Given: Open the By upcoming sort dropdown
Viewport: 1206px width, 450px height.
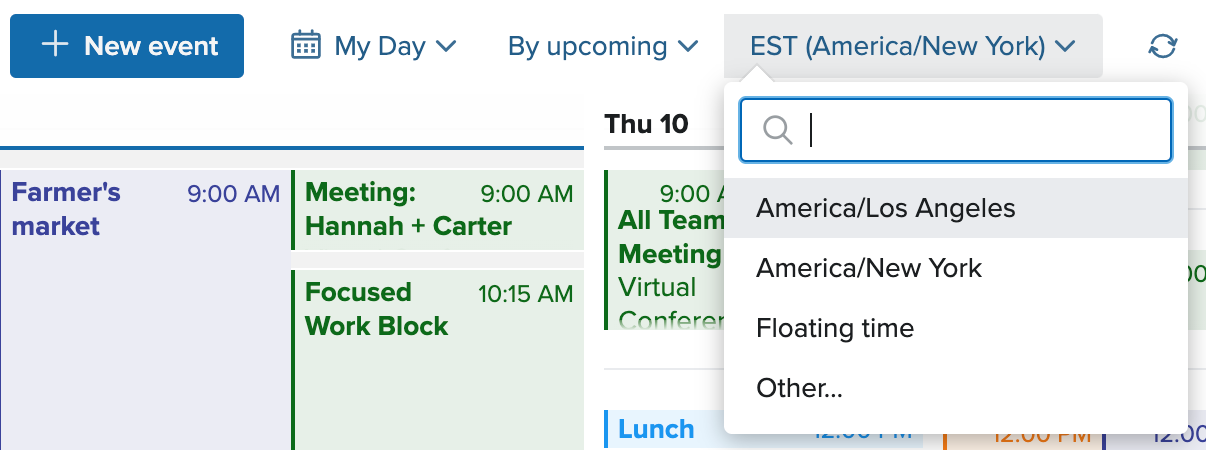Looking at the screenshot, I should click(x=603, y=46).
